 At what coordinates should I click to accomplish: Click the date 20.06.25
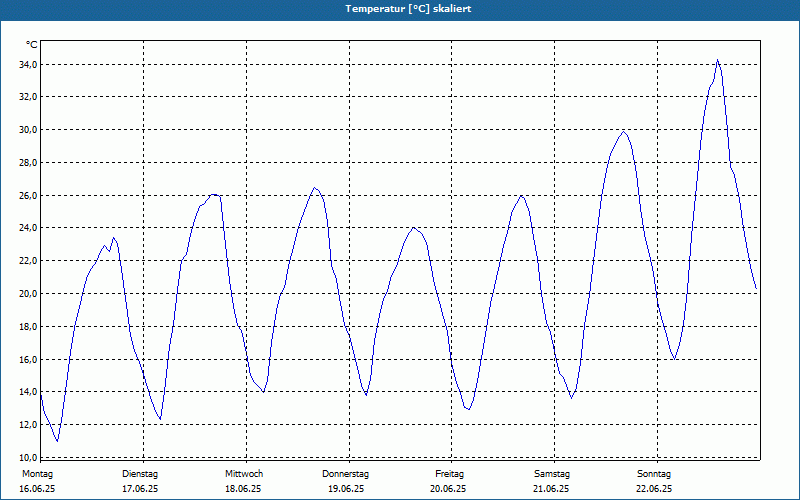(448, 489)
